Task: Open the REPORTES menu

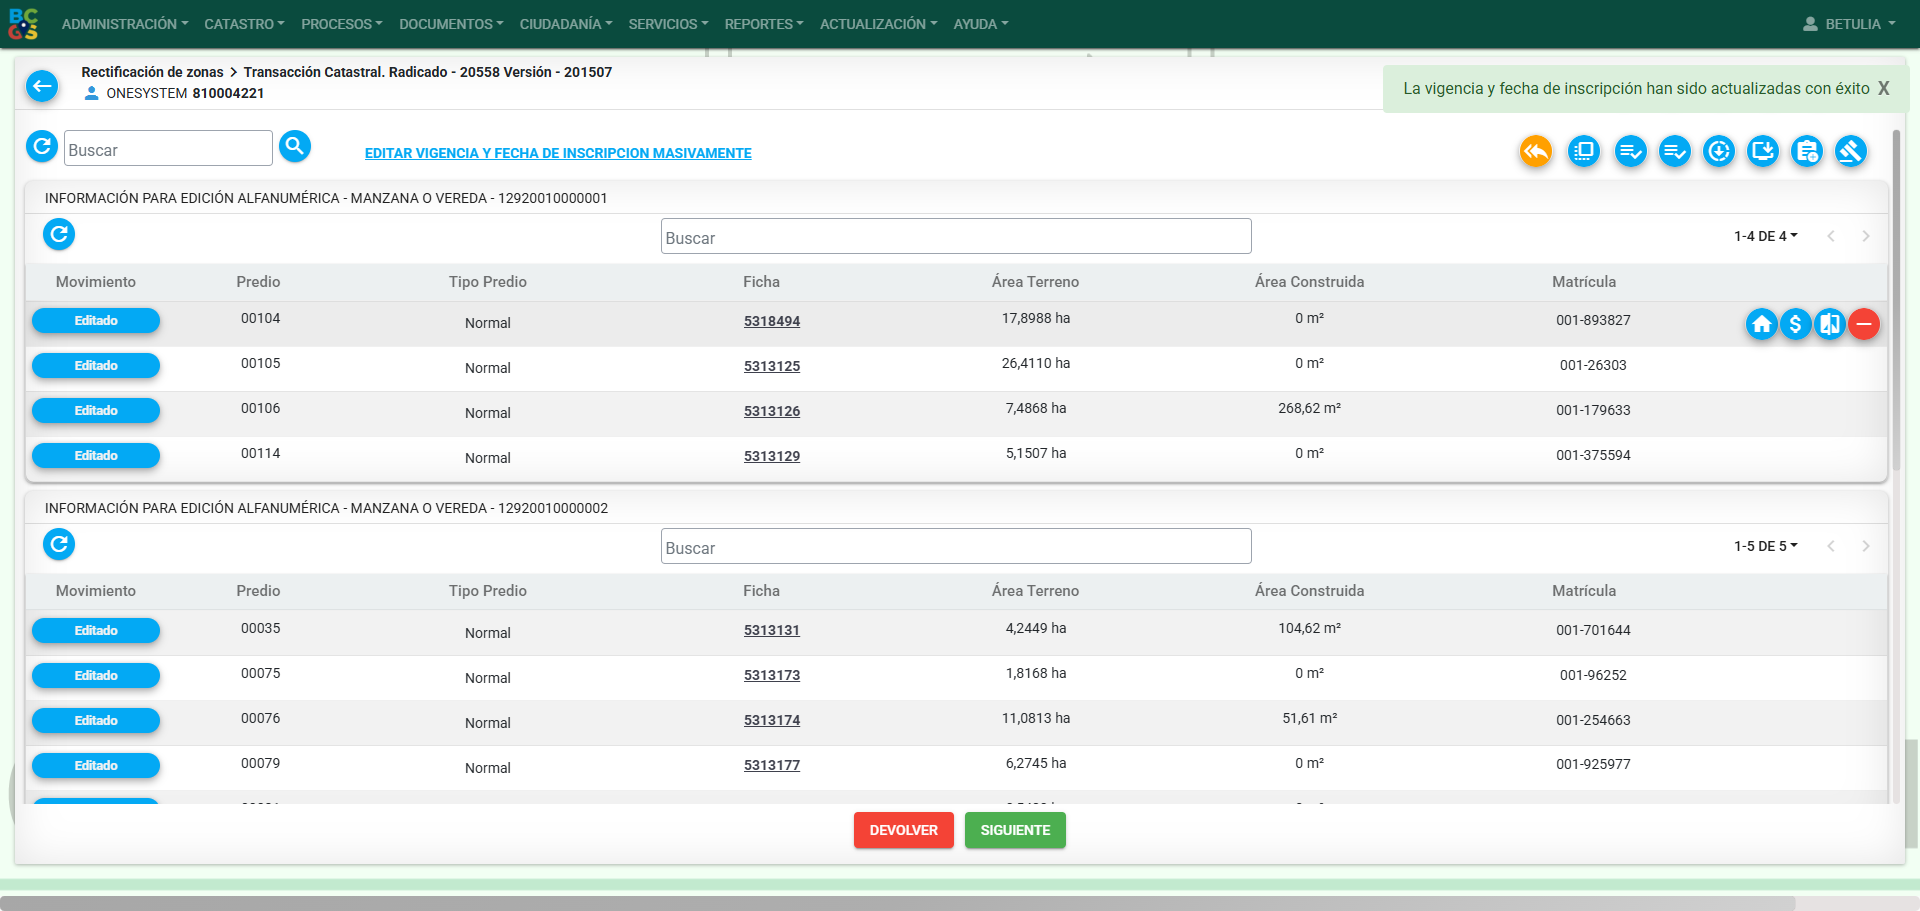Action: pos(764,24)
